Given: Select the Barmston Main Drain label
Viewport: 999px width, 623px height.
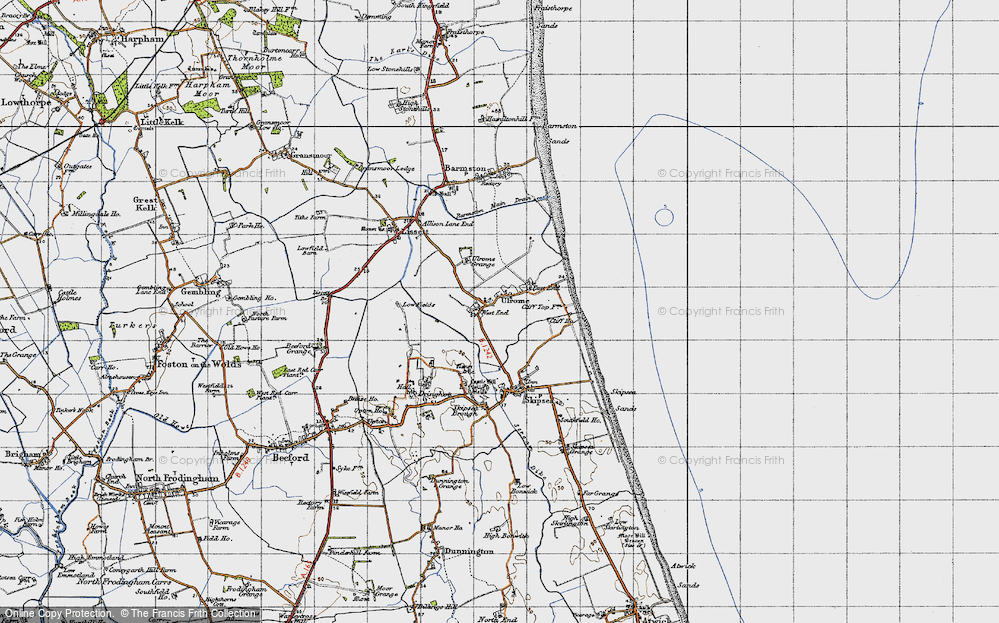Looking at the screenshot, I should (x=494, y=208).
